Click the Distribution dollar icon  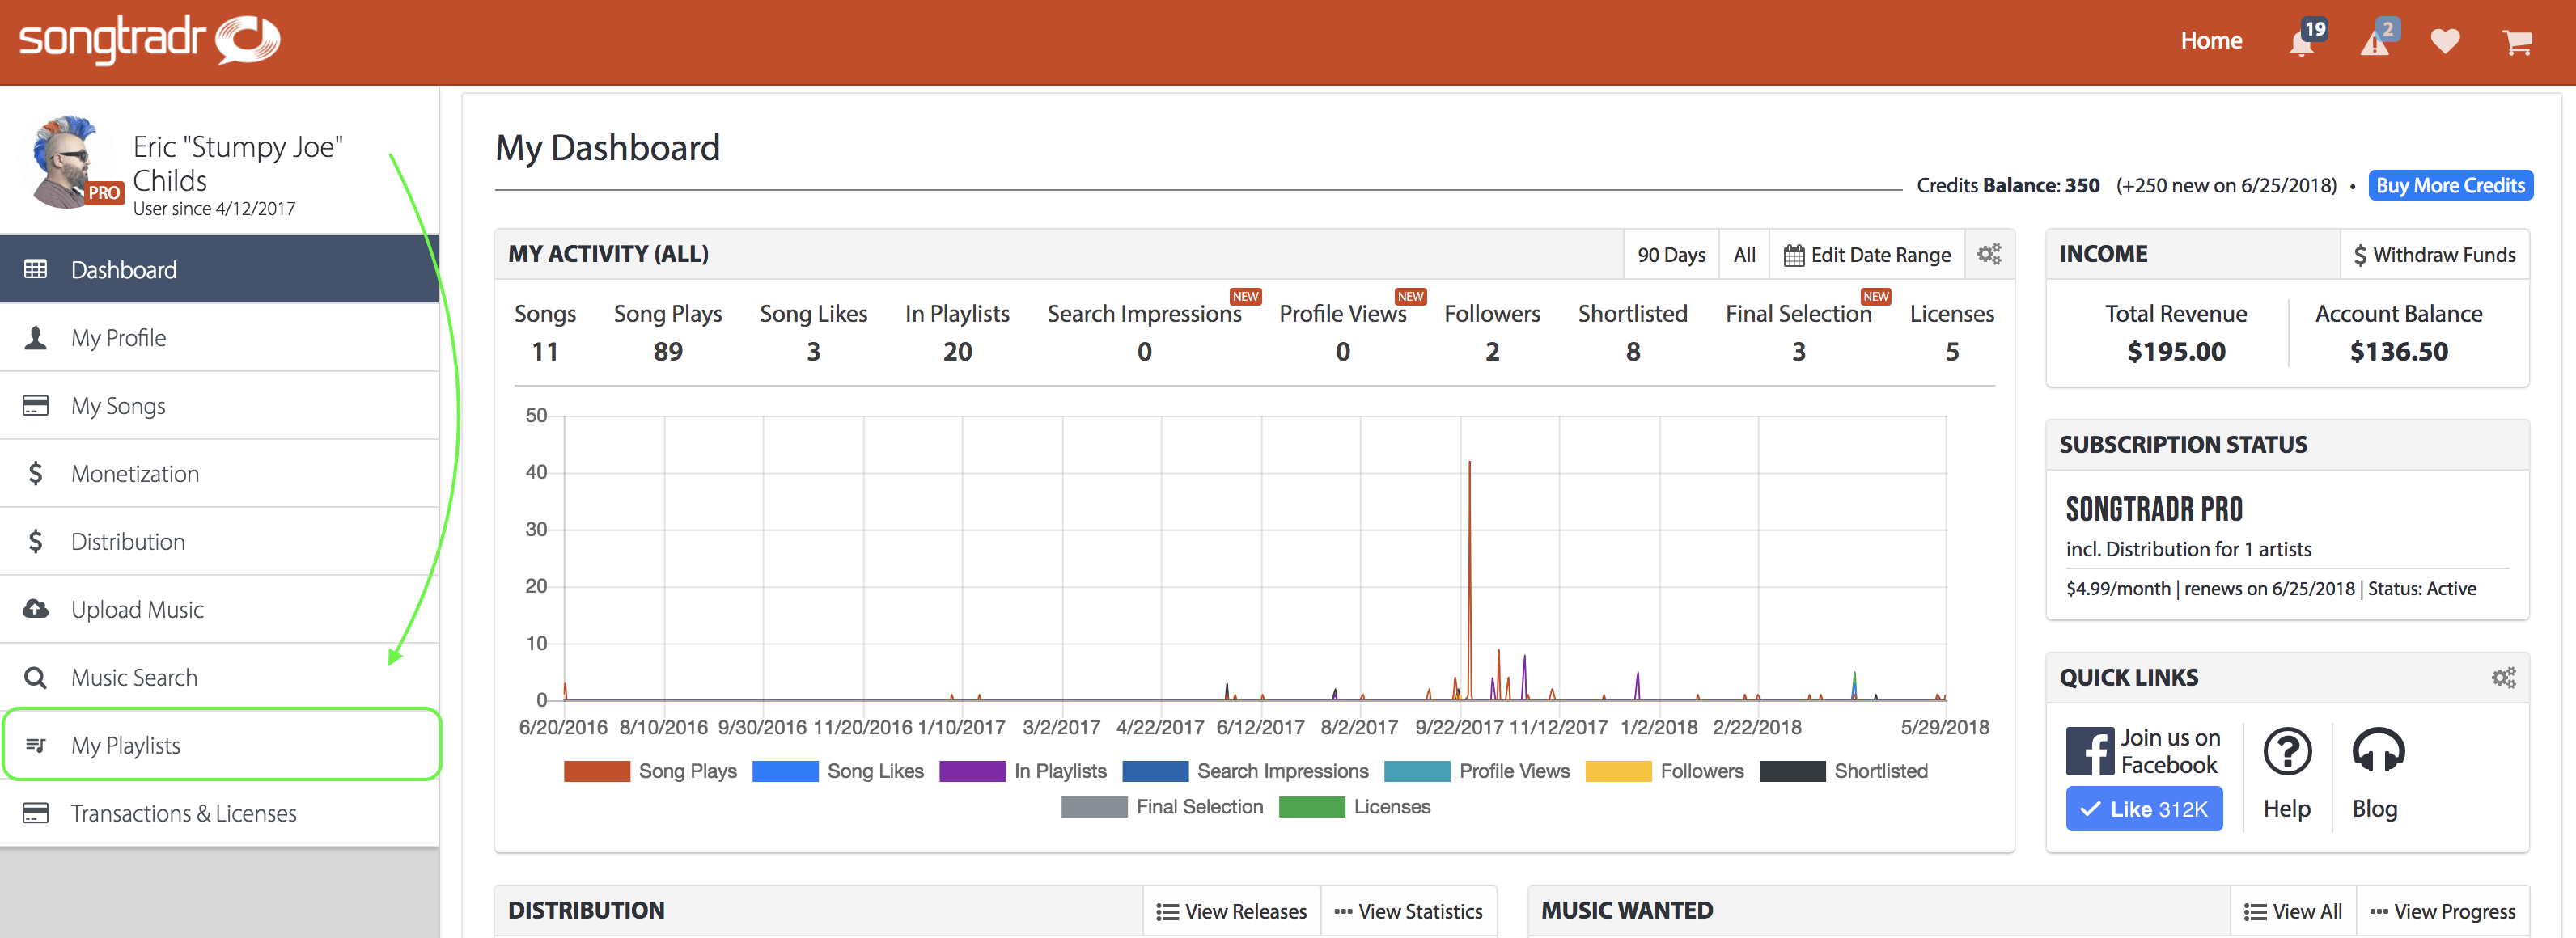coord(36,541)
